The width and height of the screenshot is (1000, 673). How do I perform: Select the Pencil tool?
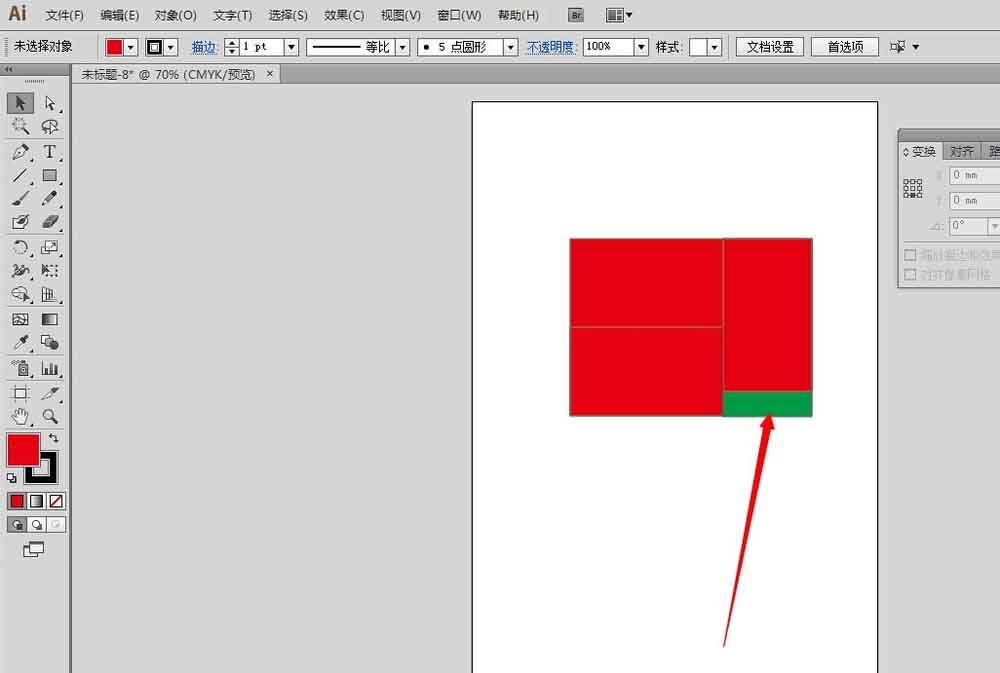tap(50, 198)
